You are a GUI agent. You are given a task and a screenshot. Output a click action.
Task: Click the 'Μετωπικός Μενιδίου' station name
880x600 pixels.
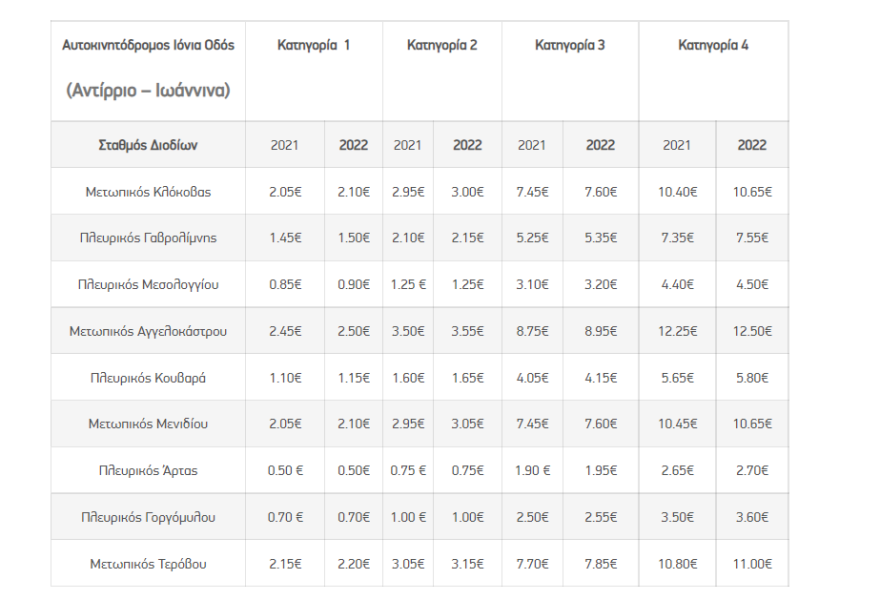click(x=148, y=424)
